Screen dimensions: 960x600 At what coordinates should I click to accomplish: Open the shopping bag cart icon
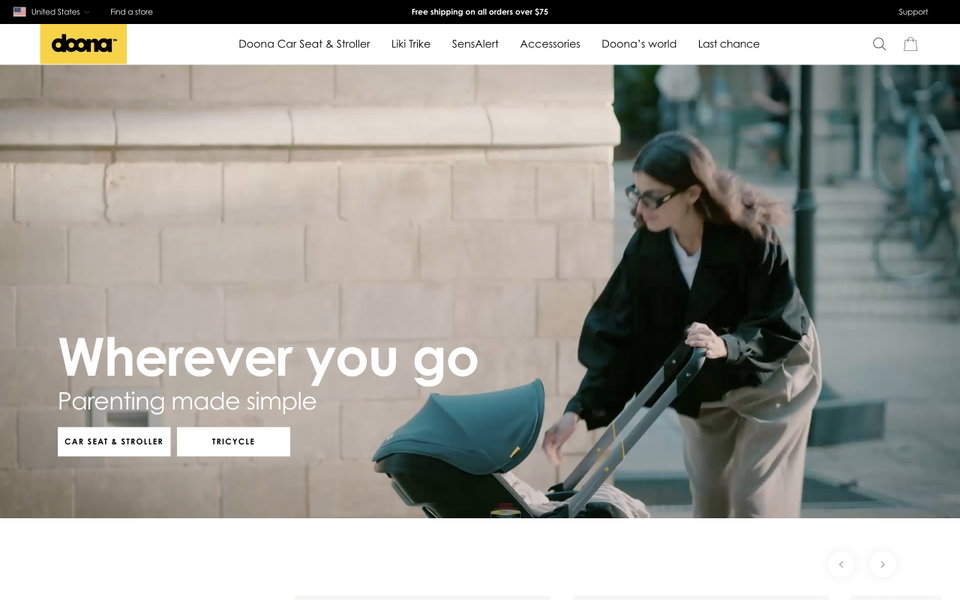click(x=910, y=44)
